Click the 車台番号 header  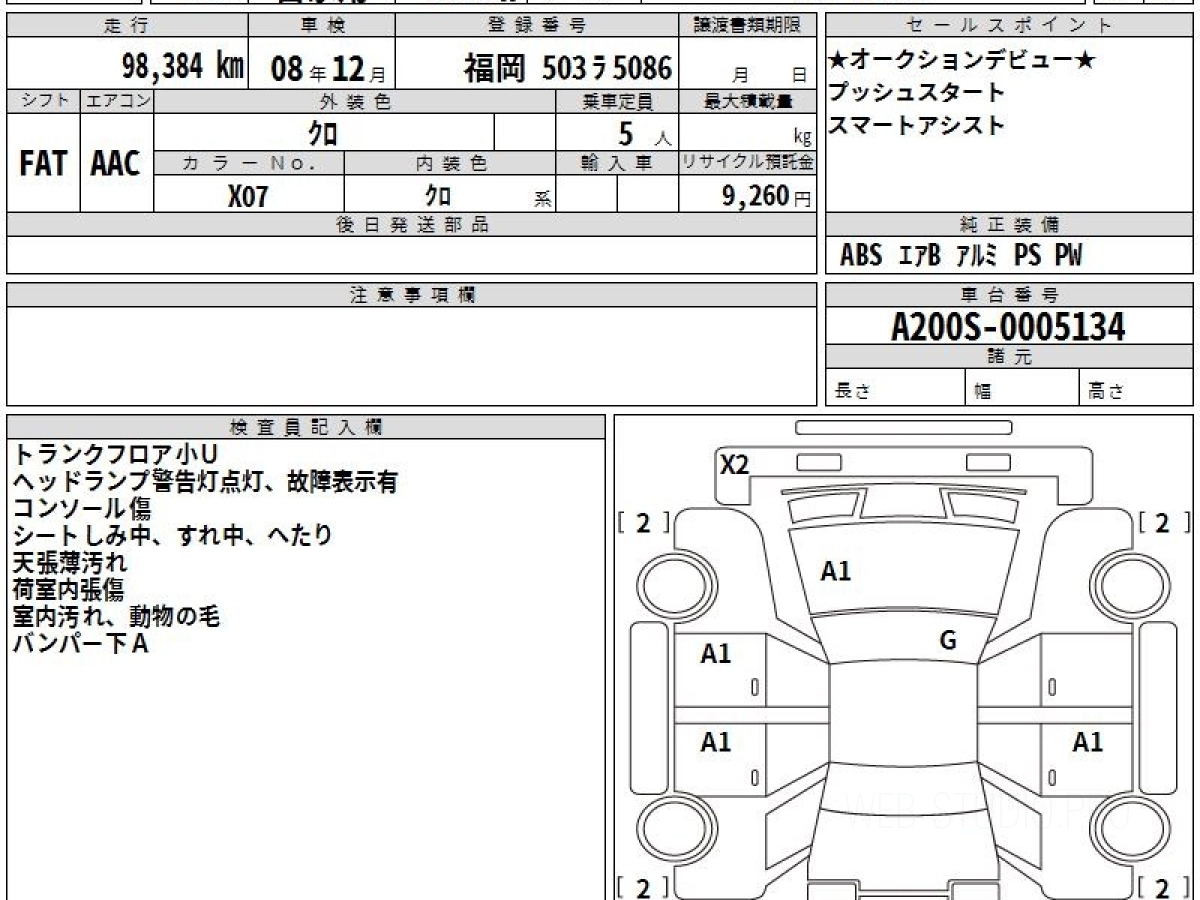click(x=1009, y=295)
